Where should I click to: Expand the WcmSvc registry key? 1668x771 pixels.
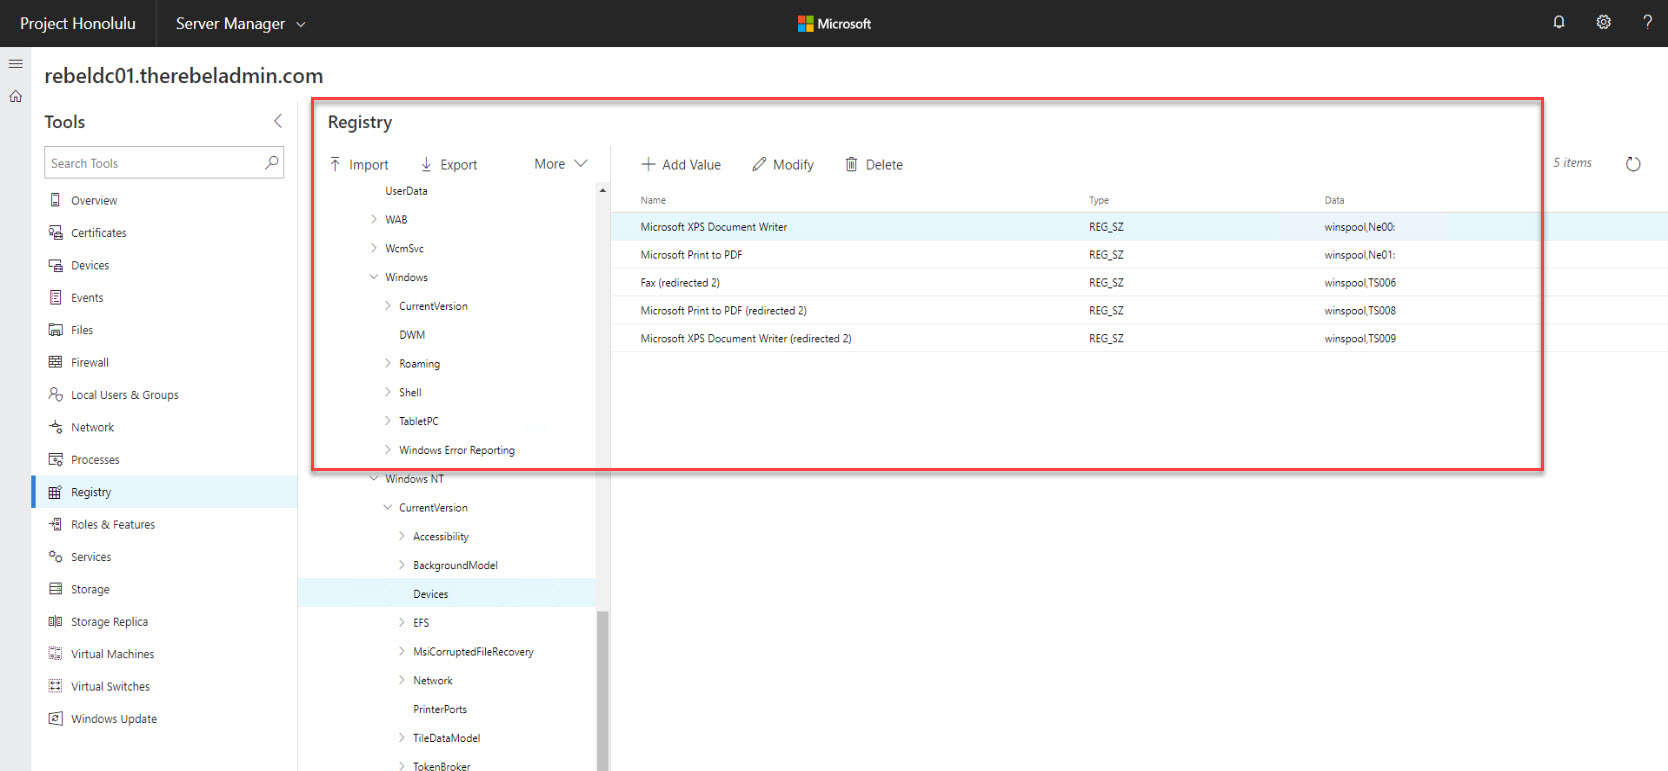point(374,248)
